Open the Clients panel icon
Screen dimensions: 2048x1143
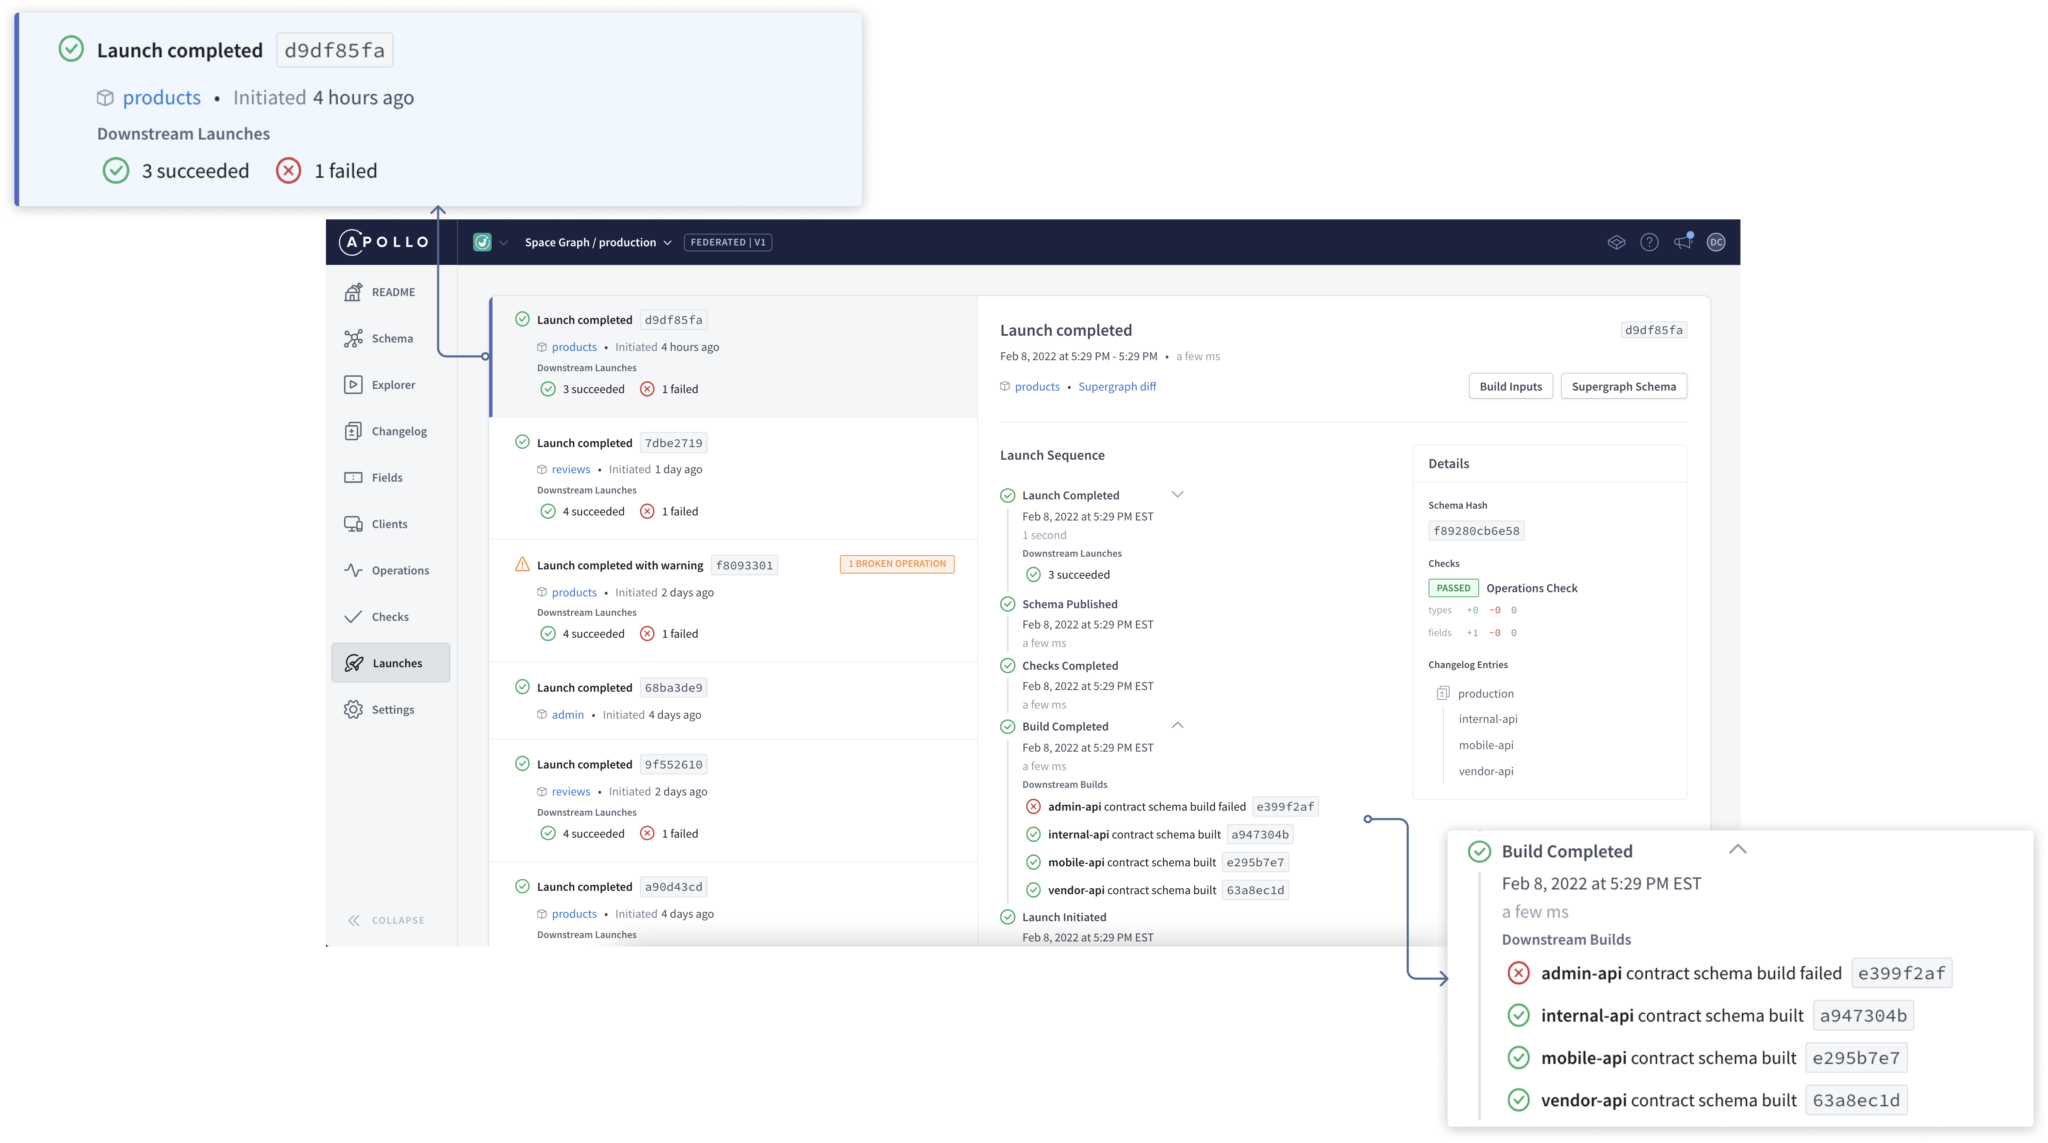354,523
